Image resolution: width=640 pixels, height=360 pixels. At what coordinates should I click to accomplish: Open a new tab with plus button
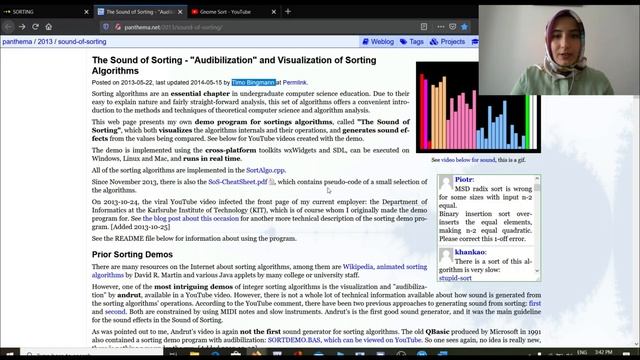288,12
